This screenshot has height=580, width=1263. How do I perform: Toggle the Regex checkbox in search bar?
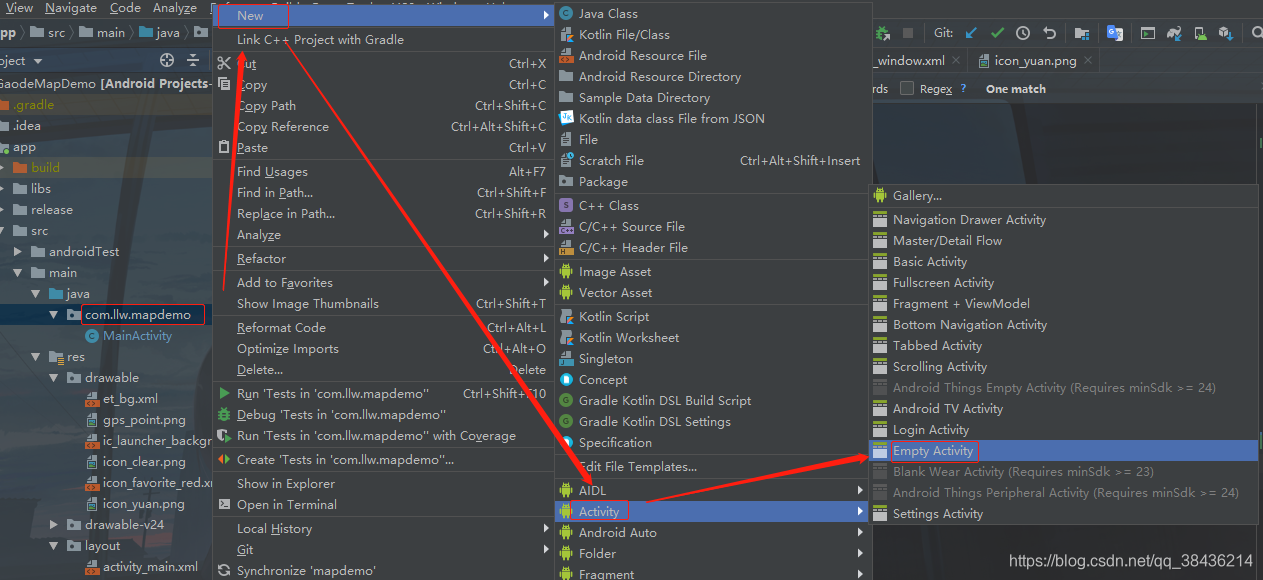(x=907, y=88)
